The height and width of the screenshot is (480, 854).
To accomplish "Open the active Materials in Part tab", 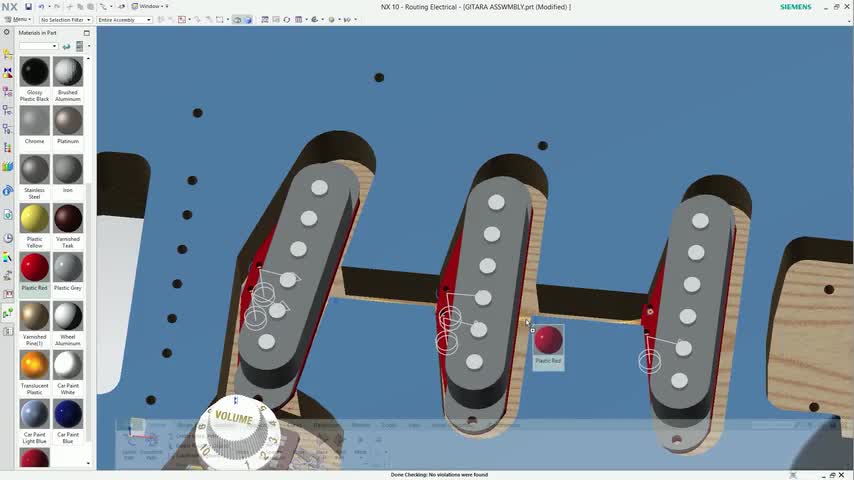I will point(8,313).
